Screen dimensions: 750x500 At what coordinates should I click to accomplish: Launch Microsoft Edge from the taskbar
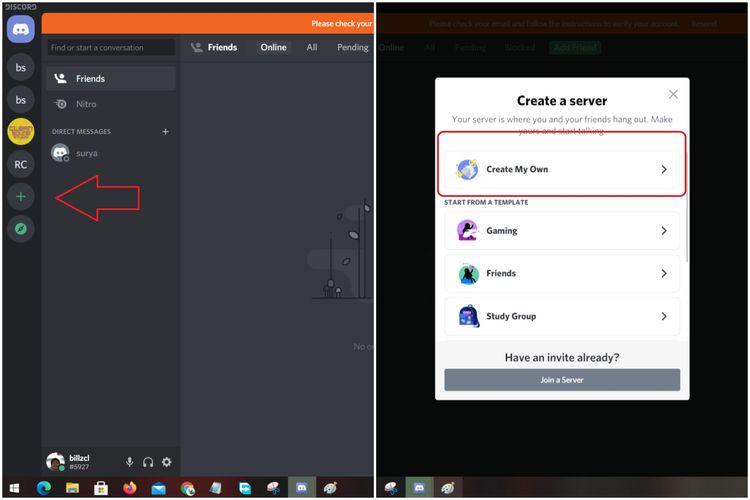point(44,488)
